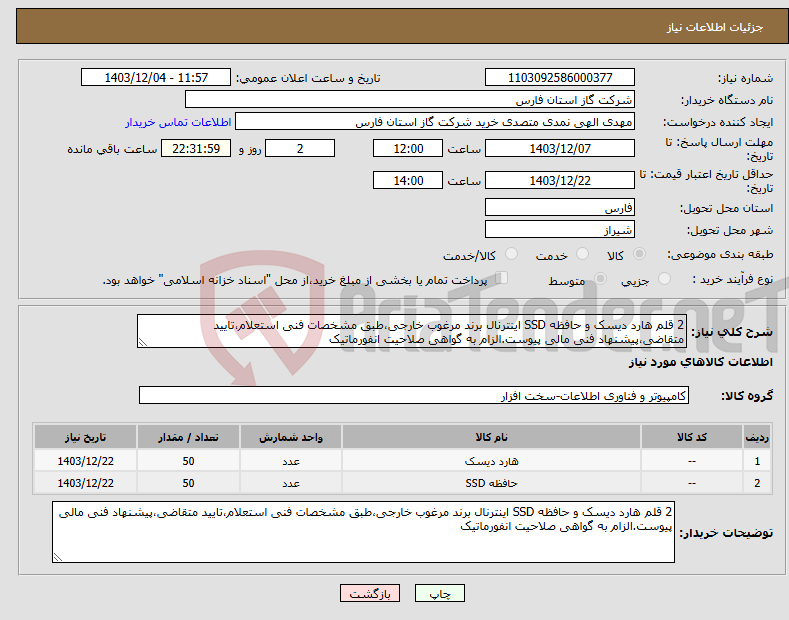Select the خدمت radio button

point(582,254)
